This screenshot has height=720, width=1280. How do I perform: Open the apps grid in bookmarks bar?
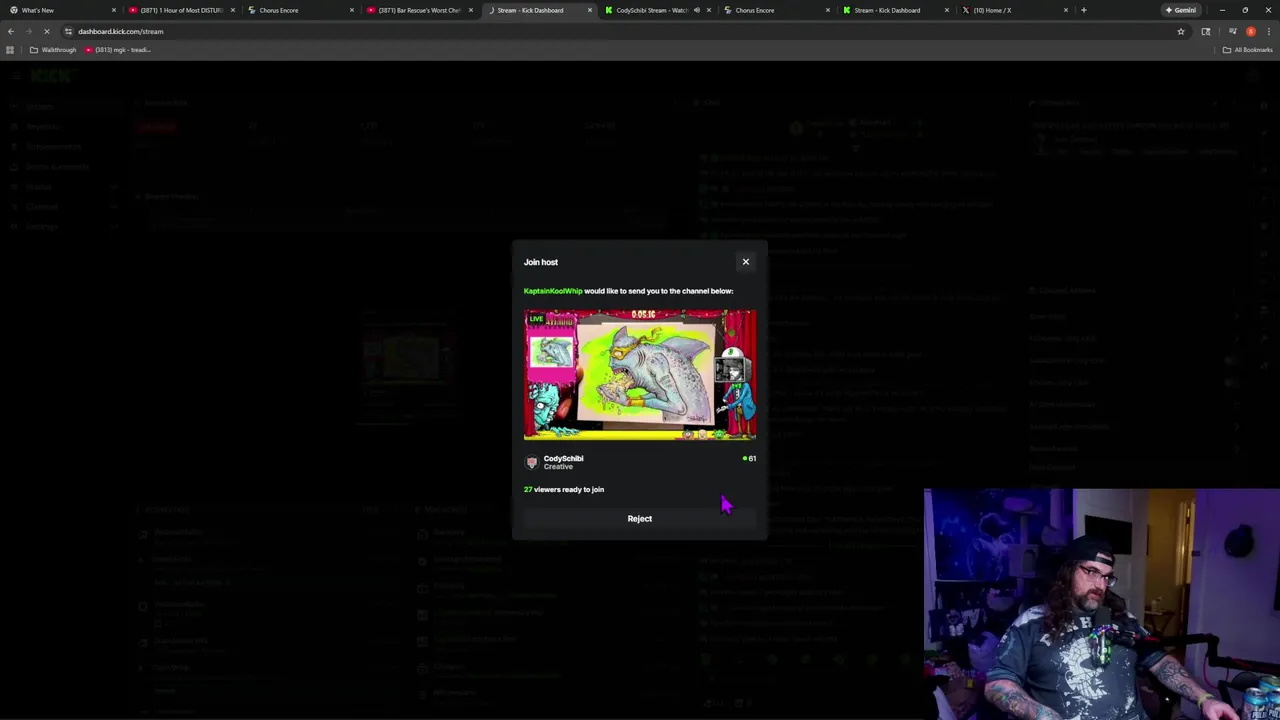pos(12,50)
